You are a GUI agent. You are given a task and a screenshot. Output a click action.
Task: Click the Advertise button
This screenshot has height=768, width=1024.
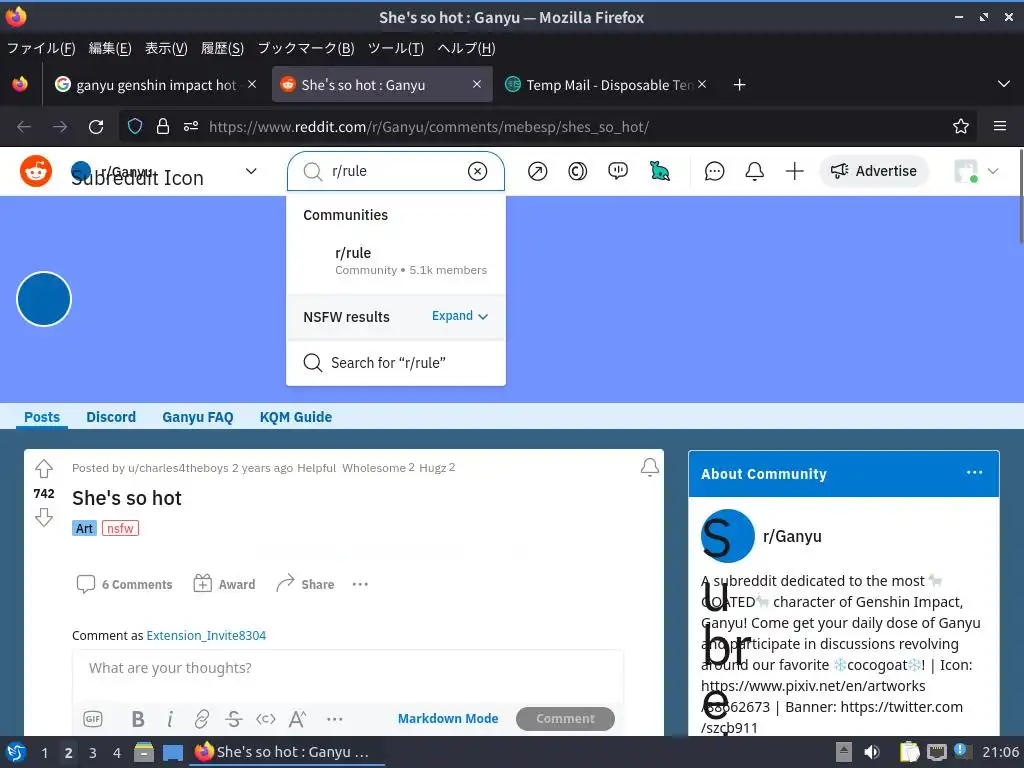(874, 171)
